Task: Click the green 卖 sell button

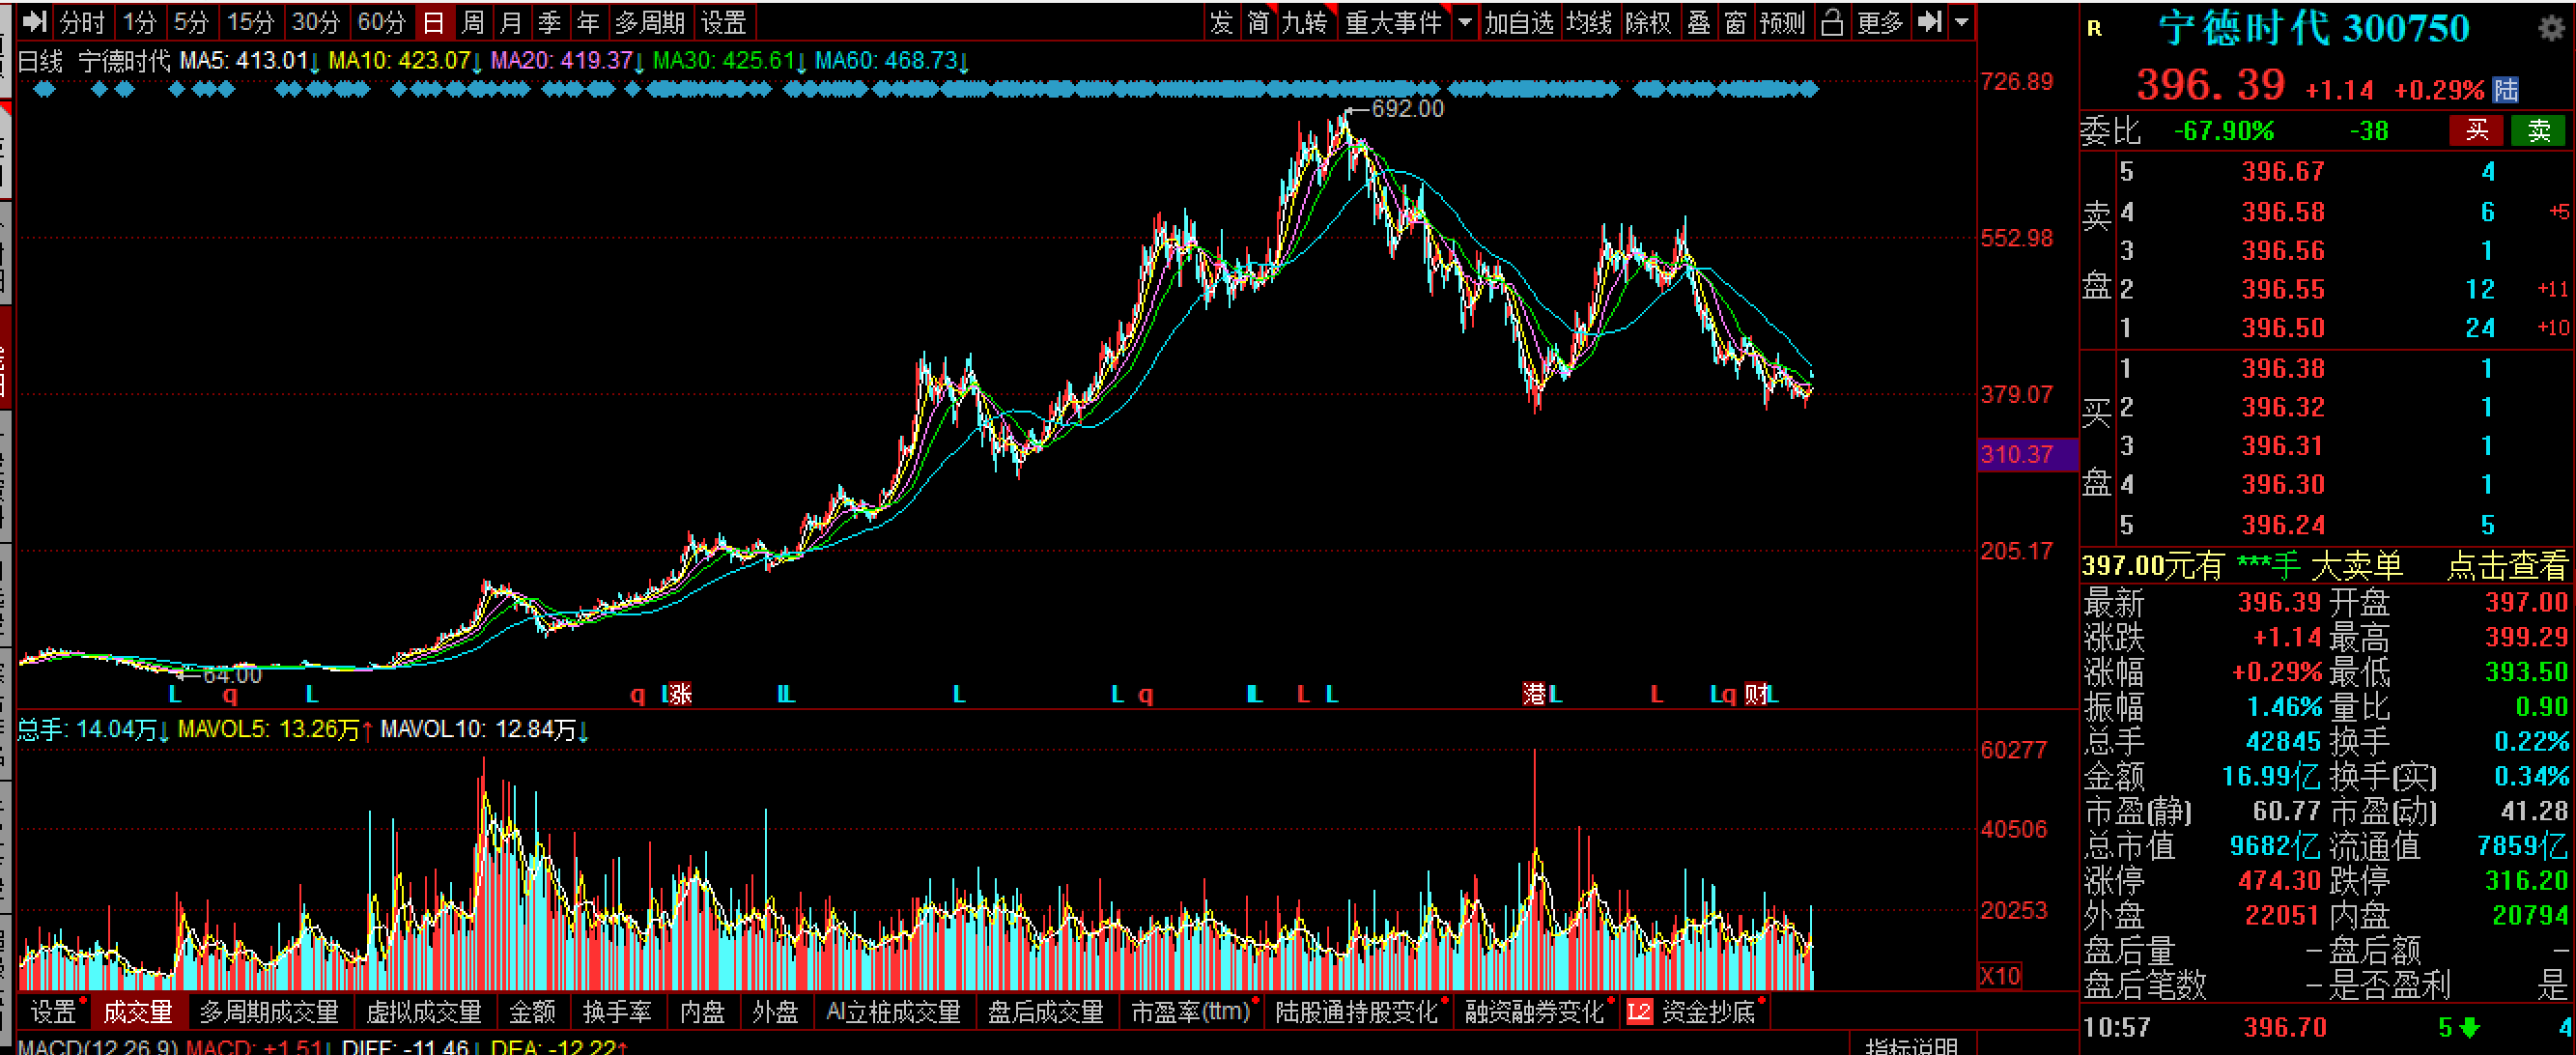Action: tap(2538, 130)
